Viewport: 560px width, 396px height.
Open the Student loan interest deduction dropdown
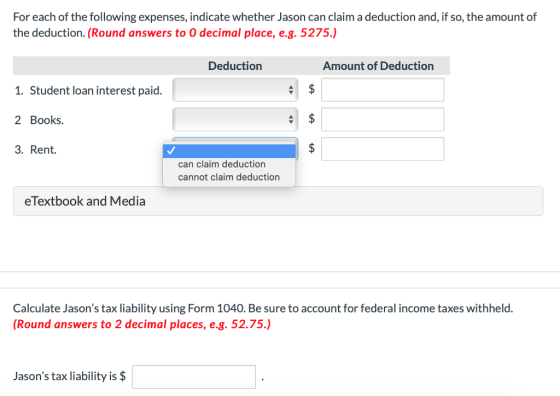235,90
